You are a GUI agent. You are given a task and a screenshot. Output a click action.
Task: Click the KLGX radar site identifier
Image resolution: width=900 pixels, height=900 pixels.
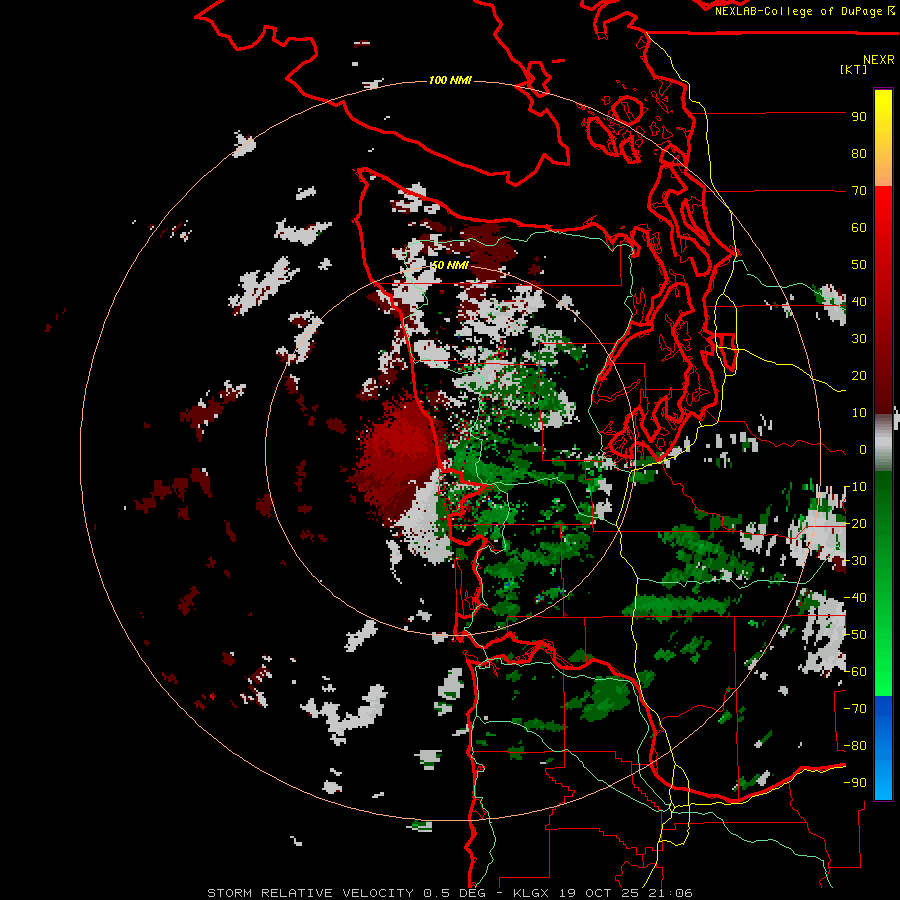(x=531, y=893)
